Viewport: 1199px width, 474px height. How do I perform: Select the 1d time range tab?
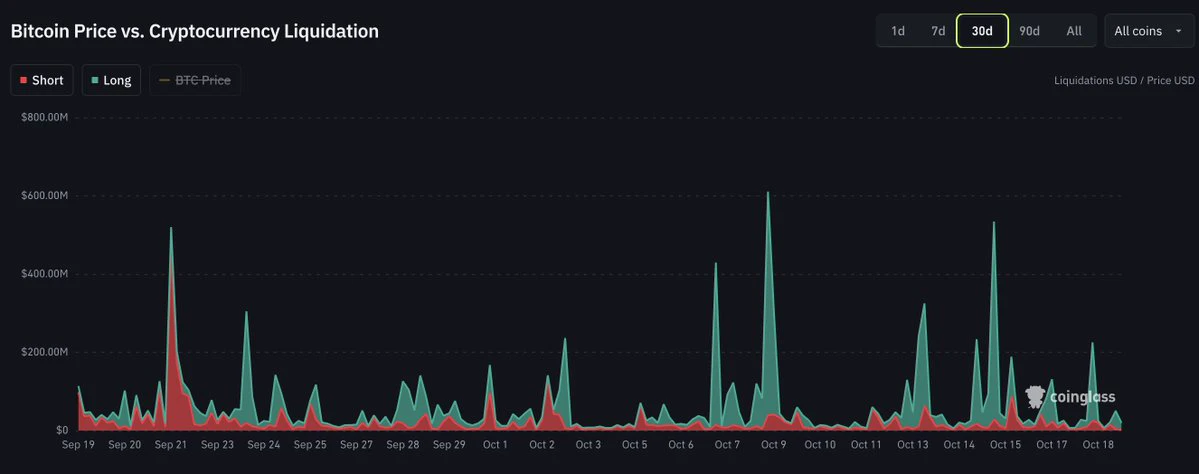coord(898,31)
